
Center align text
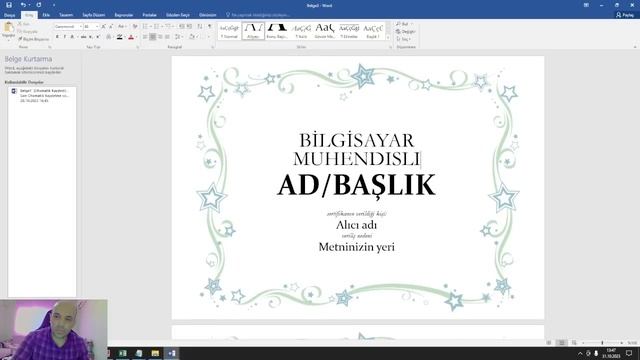pos(153,37)
